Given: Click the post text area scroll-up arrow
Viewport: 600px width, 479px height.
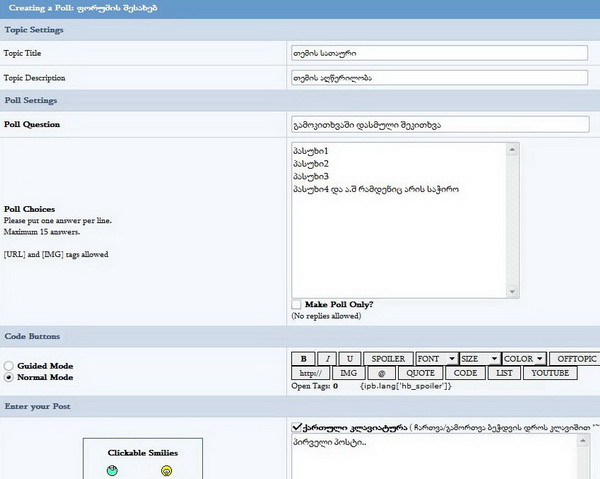Looking at the screenshot, I should (583, 441).
